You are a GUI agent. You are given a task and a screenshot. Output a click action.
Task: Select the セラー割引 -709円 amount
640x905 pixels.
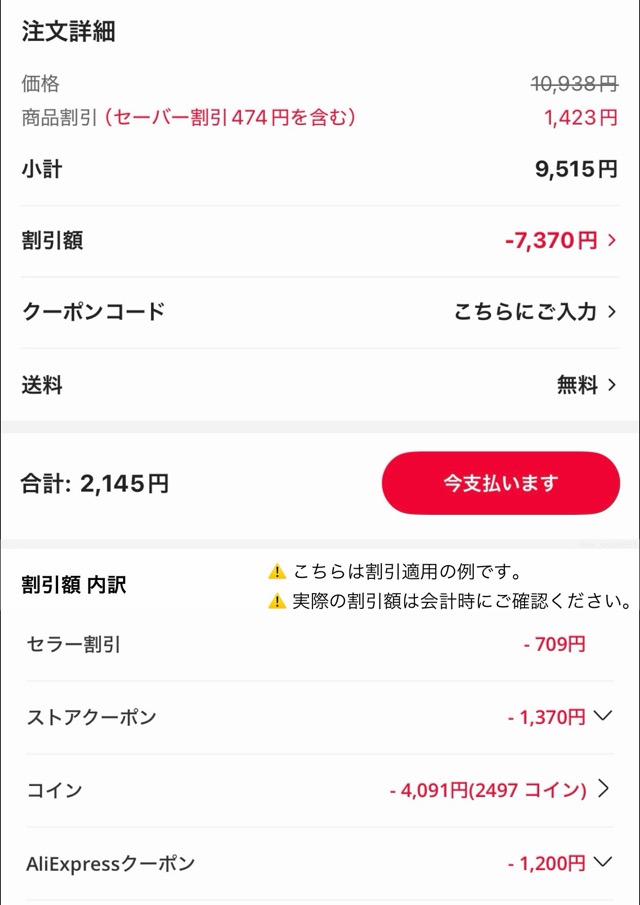click(x=553, y=644)
